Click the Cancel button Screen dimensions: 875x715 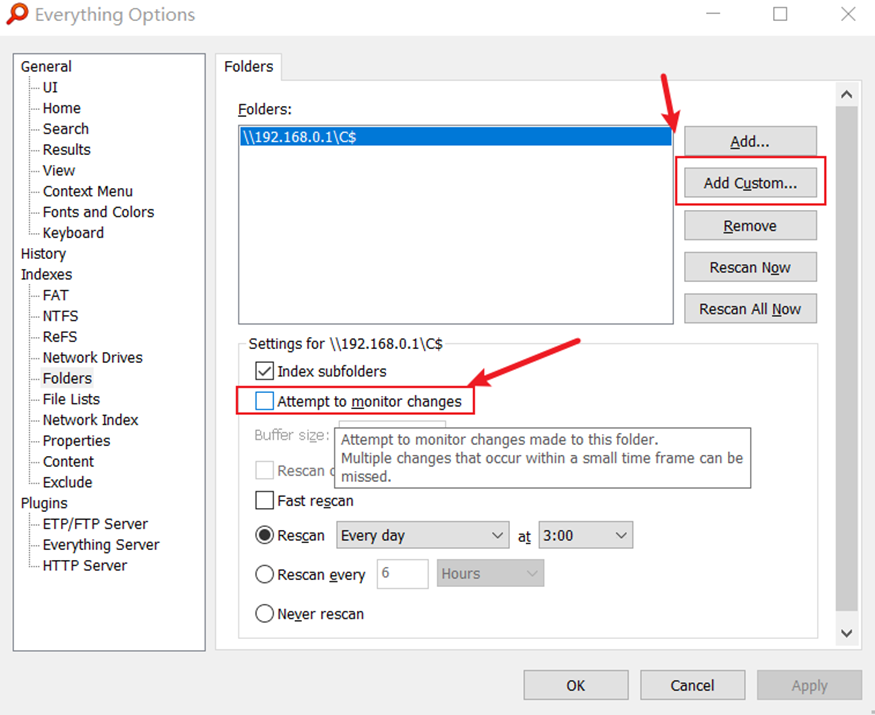pyautogui.click(x=693, y=685)
